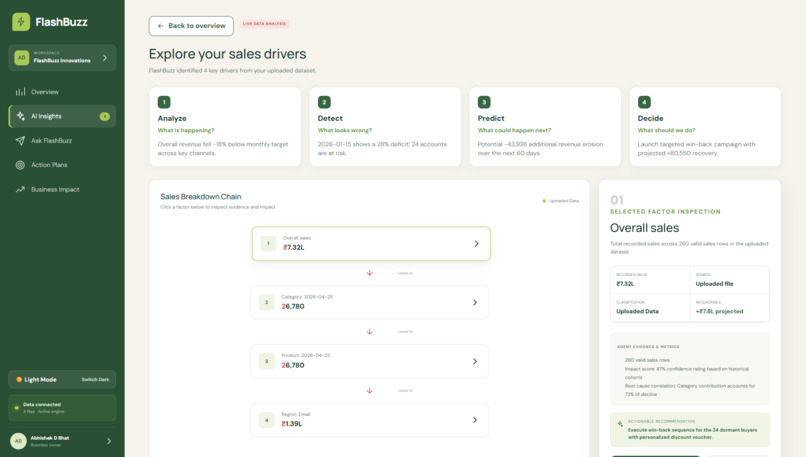Select the Detect step card
Image resolution: width=806 pixels, height=457 pixels.
click(385, 127)
